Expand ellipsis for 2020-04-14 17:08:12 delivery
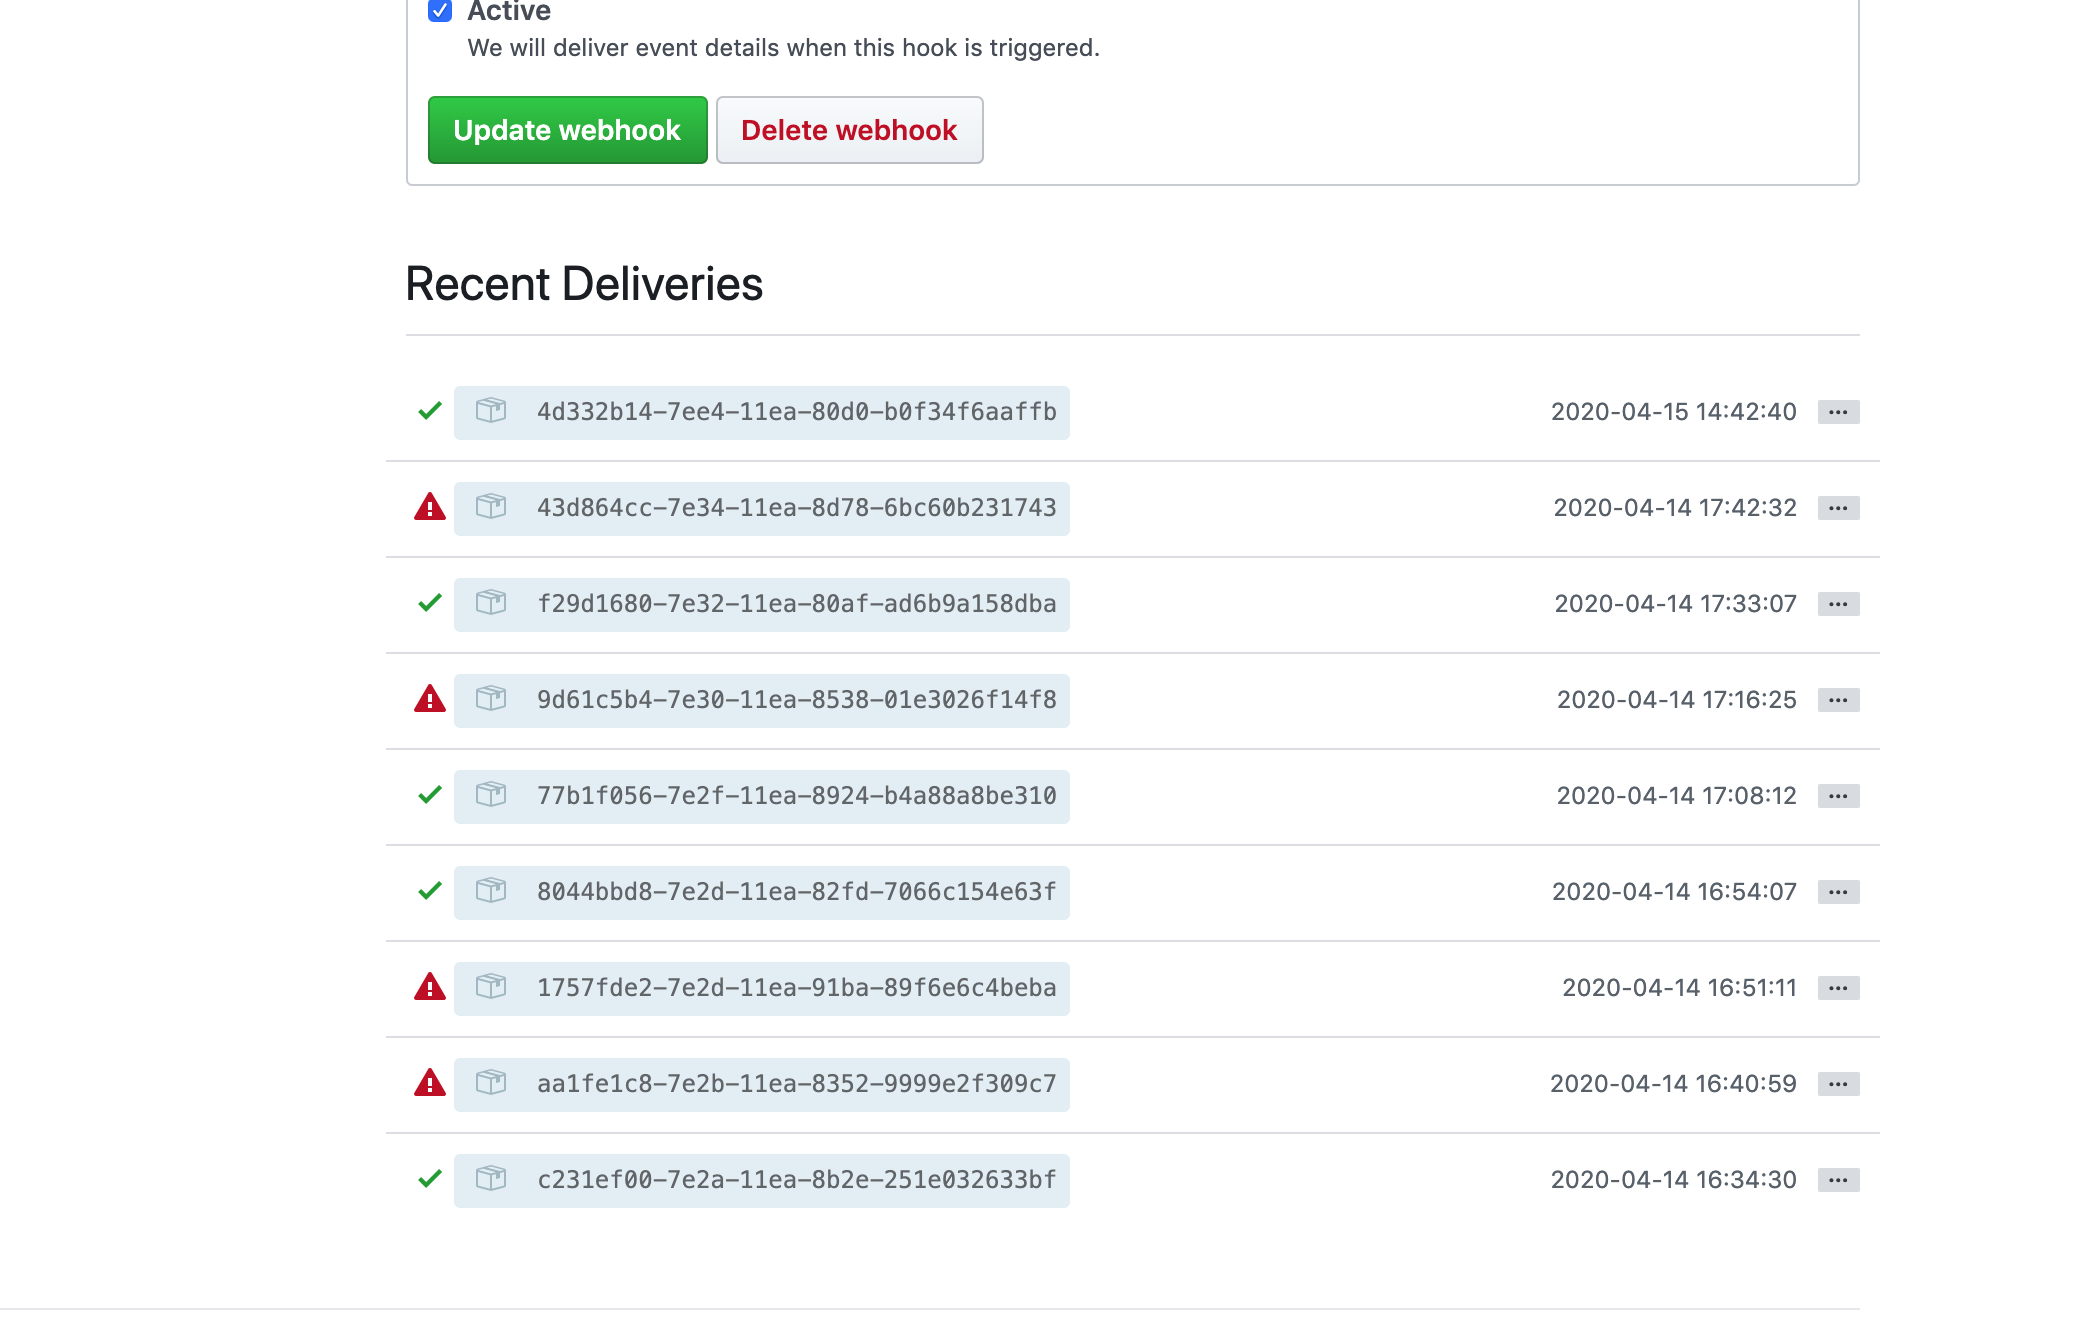This screenshot has width=2074, height=1334. pos(1838,796)
